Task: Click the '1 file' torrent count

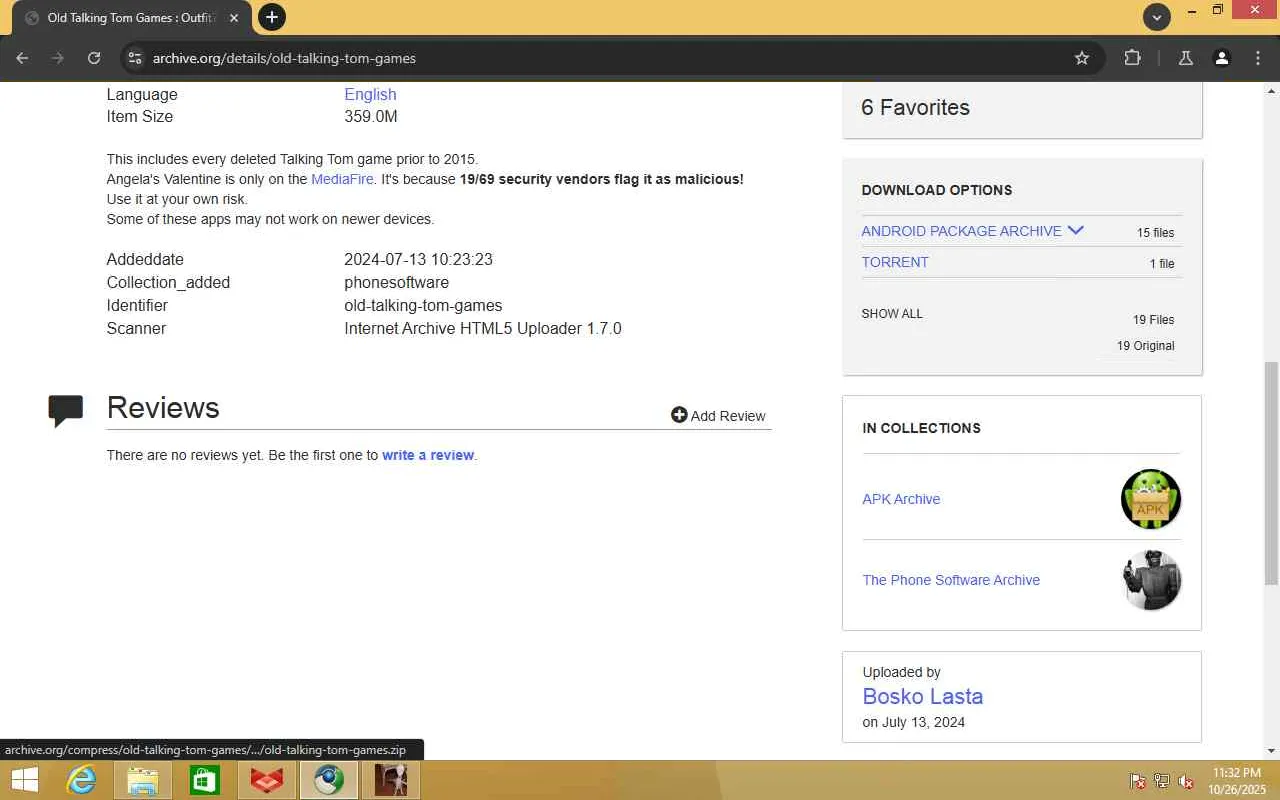Action: pyautogui.click(x=1162, y=264)
